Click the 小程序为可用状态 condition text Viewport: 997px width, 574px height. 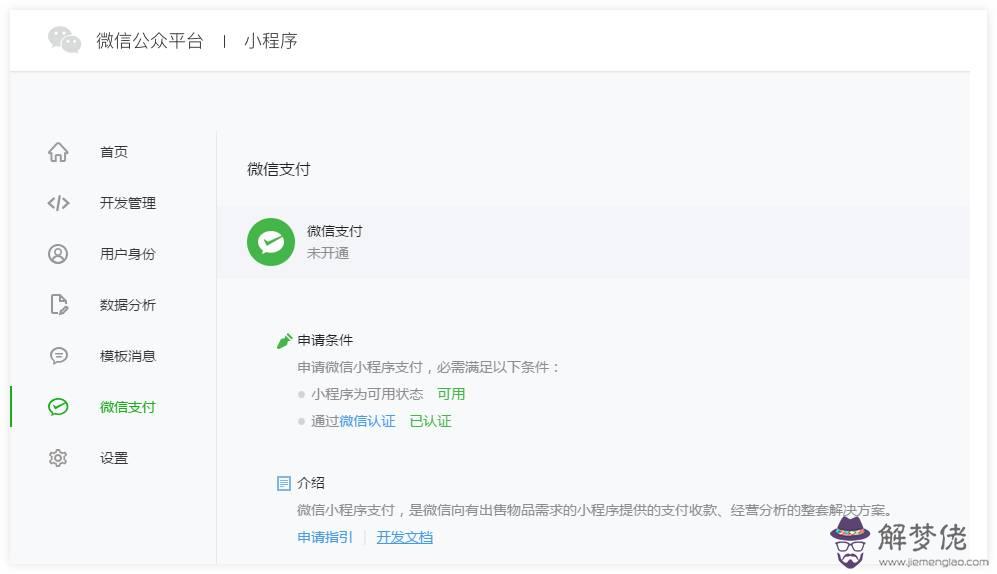point(368,394)
